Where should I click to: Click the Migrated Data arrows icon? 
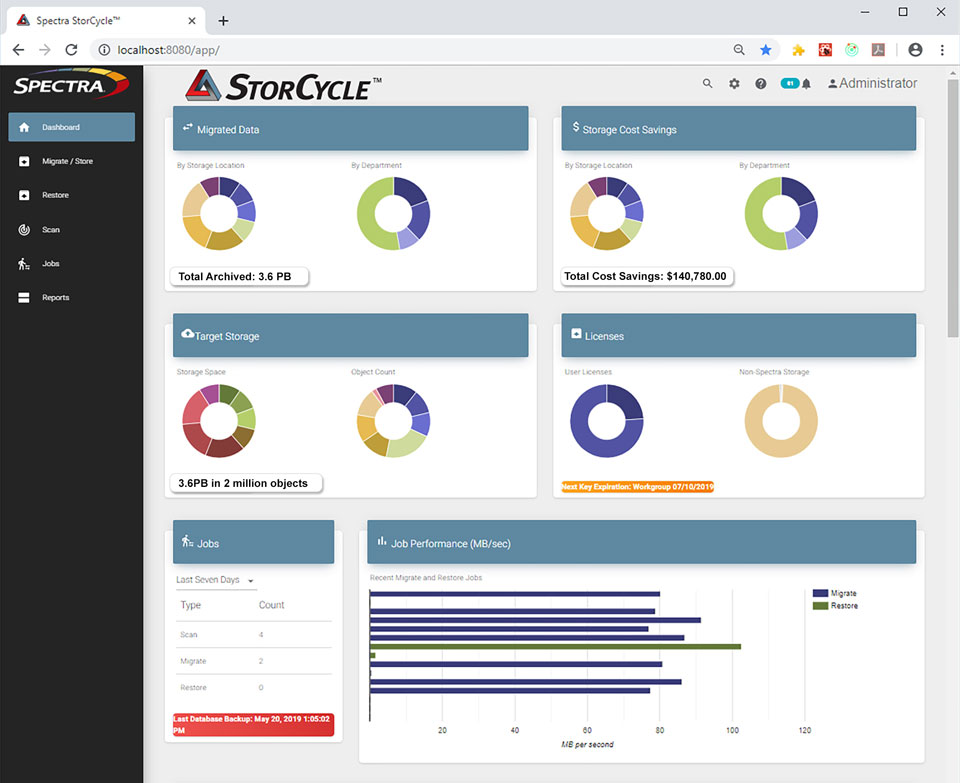click(187, 127)
